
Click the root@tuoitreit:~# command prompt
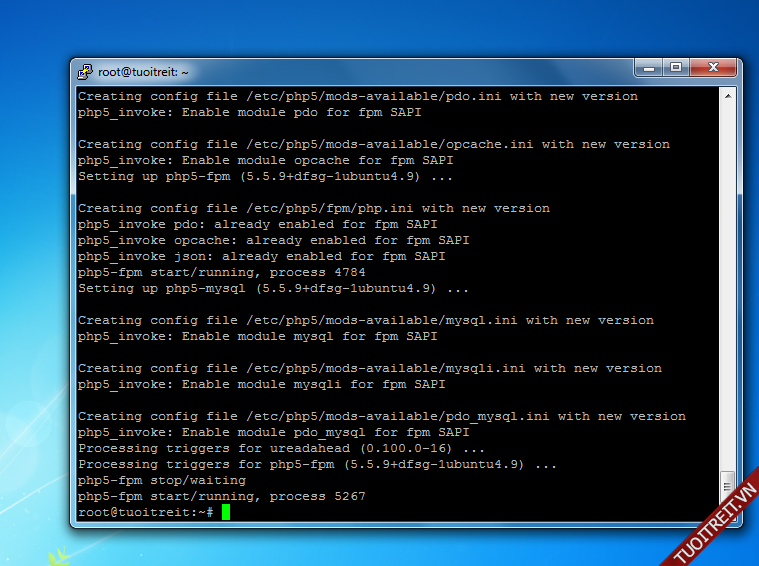(145, 512)
